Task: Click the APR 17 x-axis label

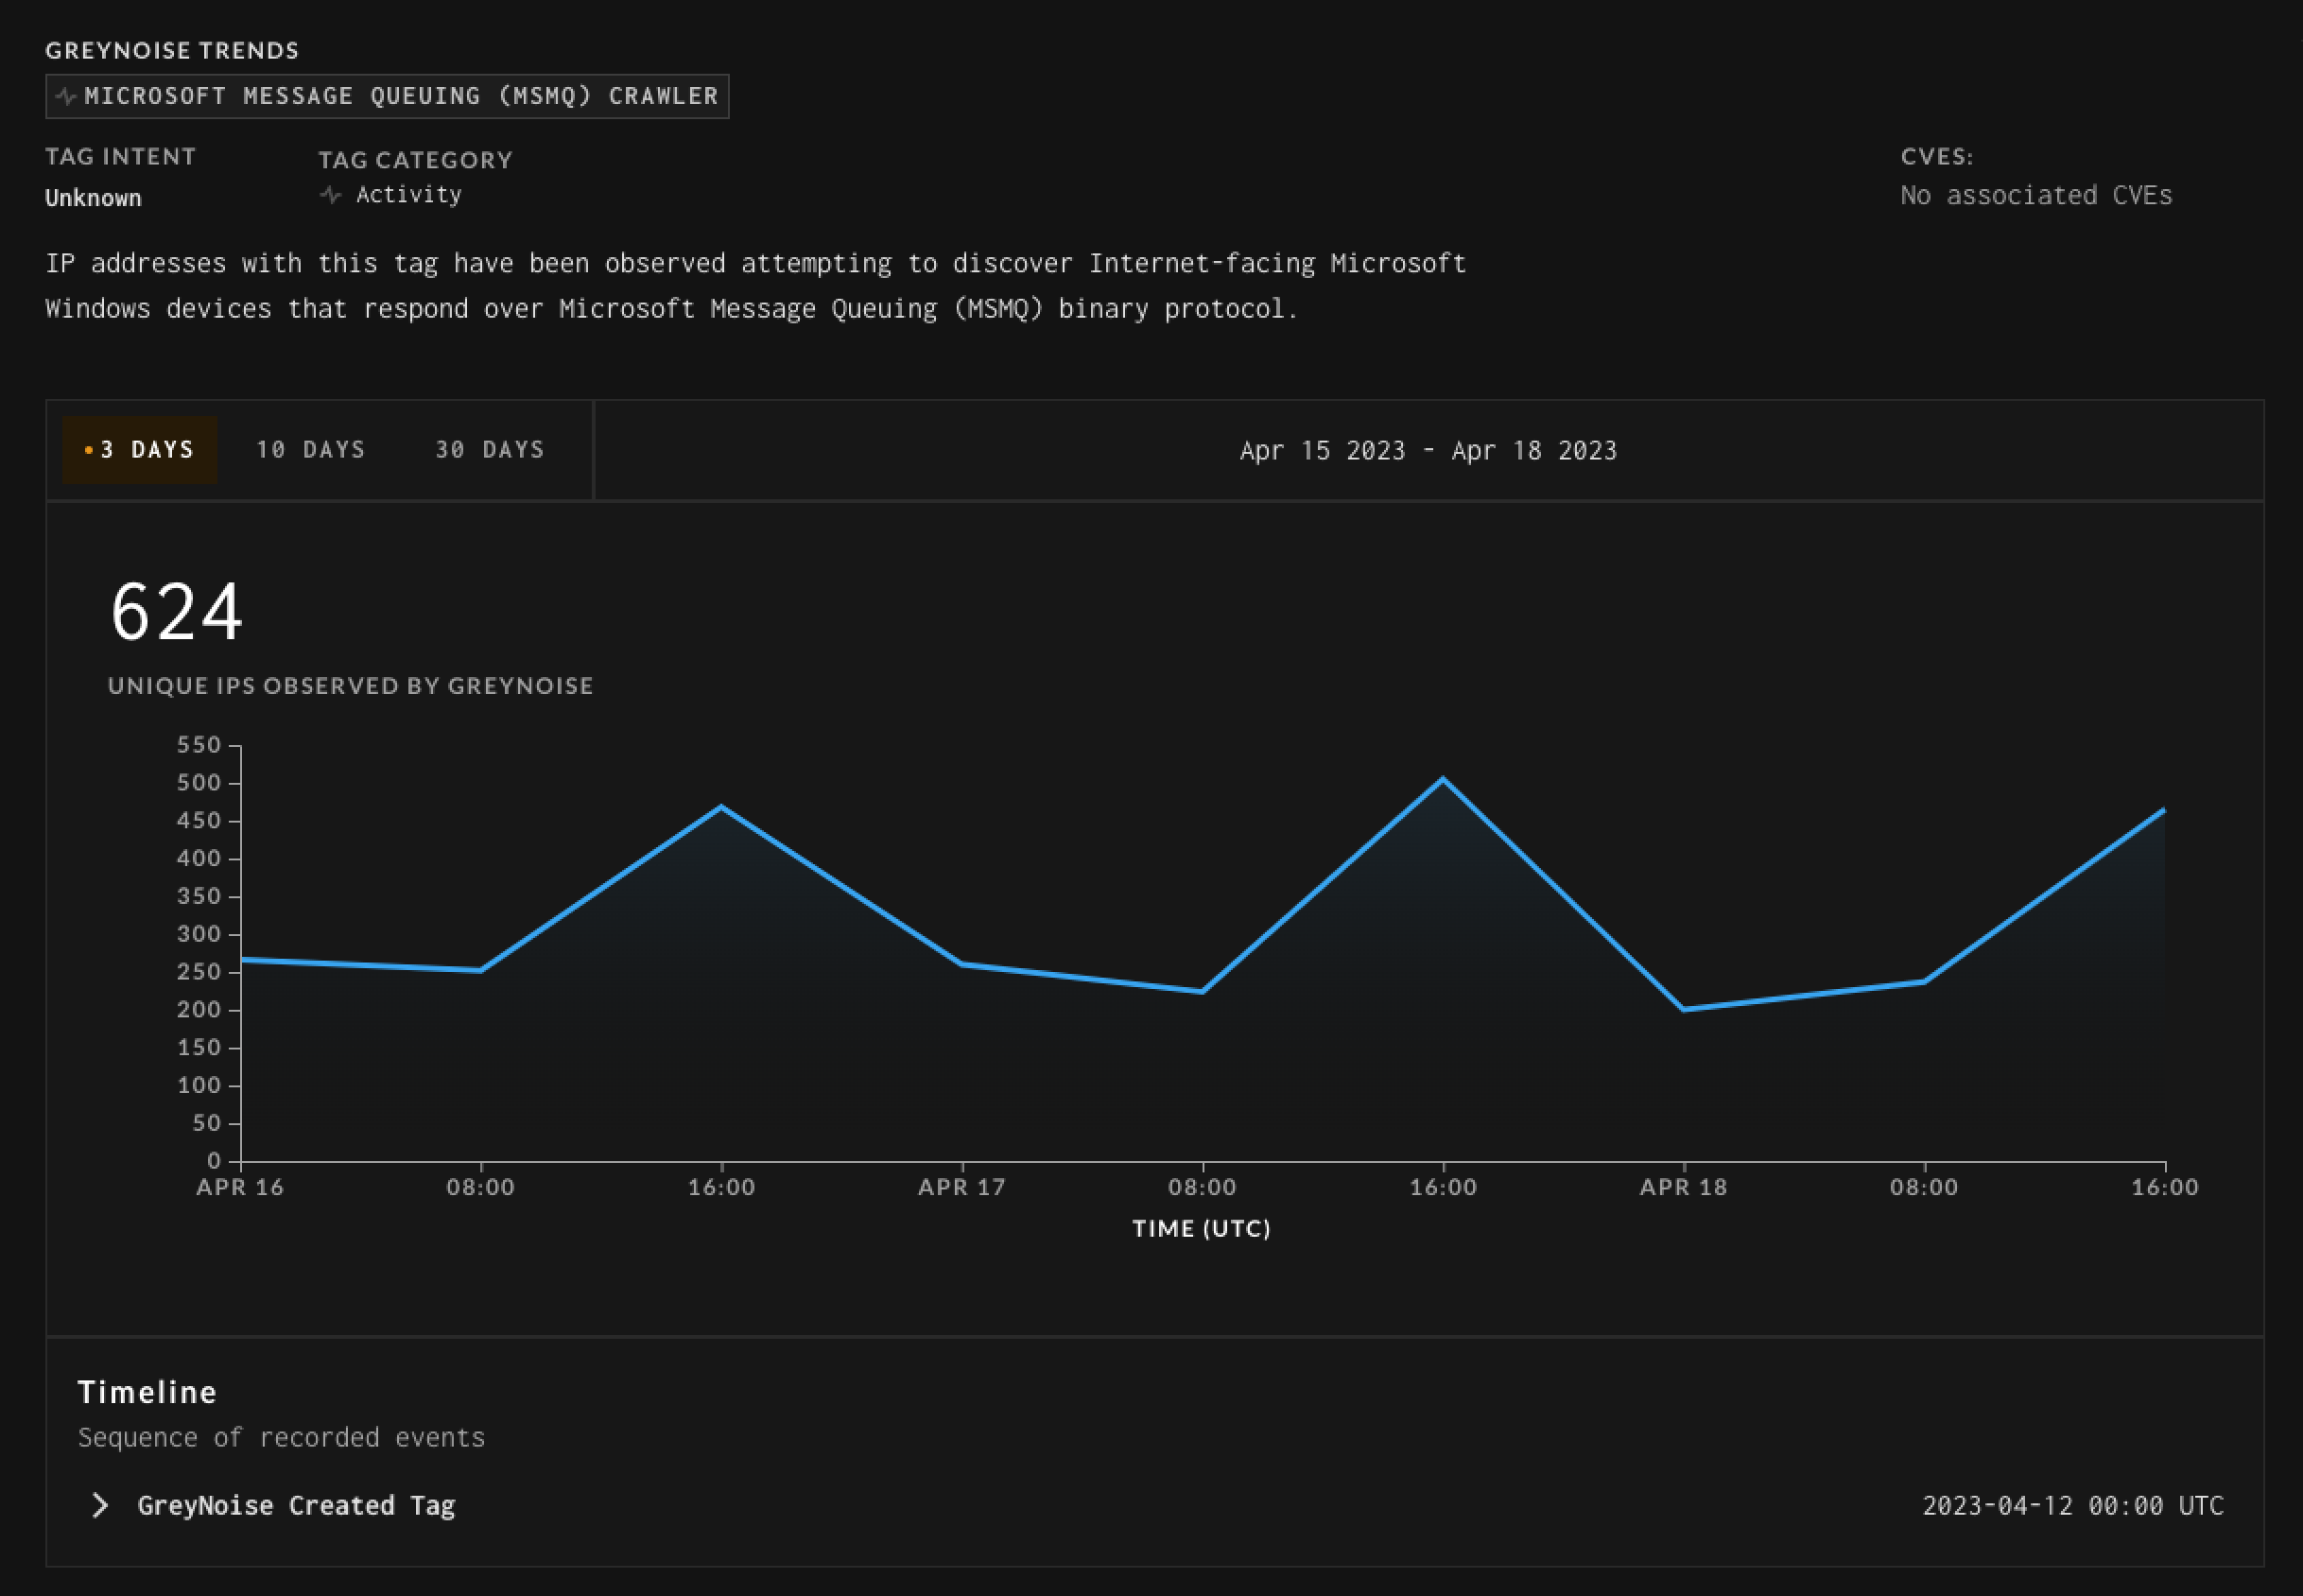Action: pyautogui.click(x=962, y=1187)
